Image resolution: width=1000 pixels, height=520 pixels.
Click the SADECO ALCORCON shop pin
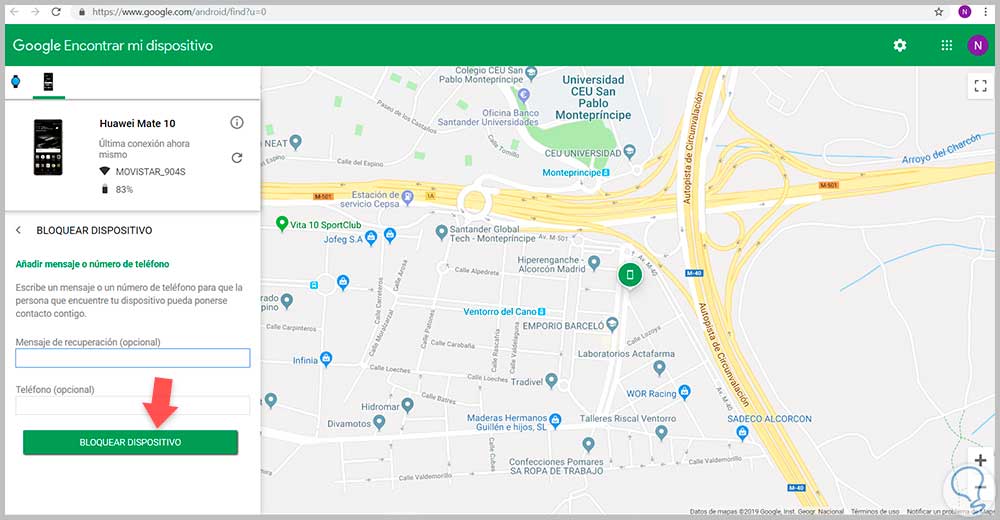point(742,433)
